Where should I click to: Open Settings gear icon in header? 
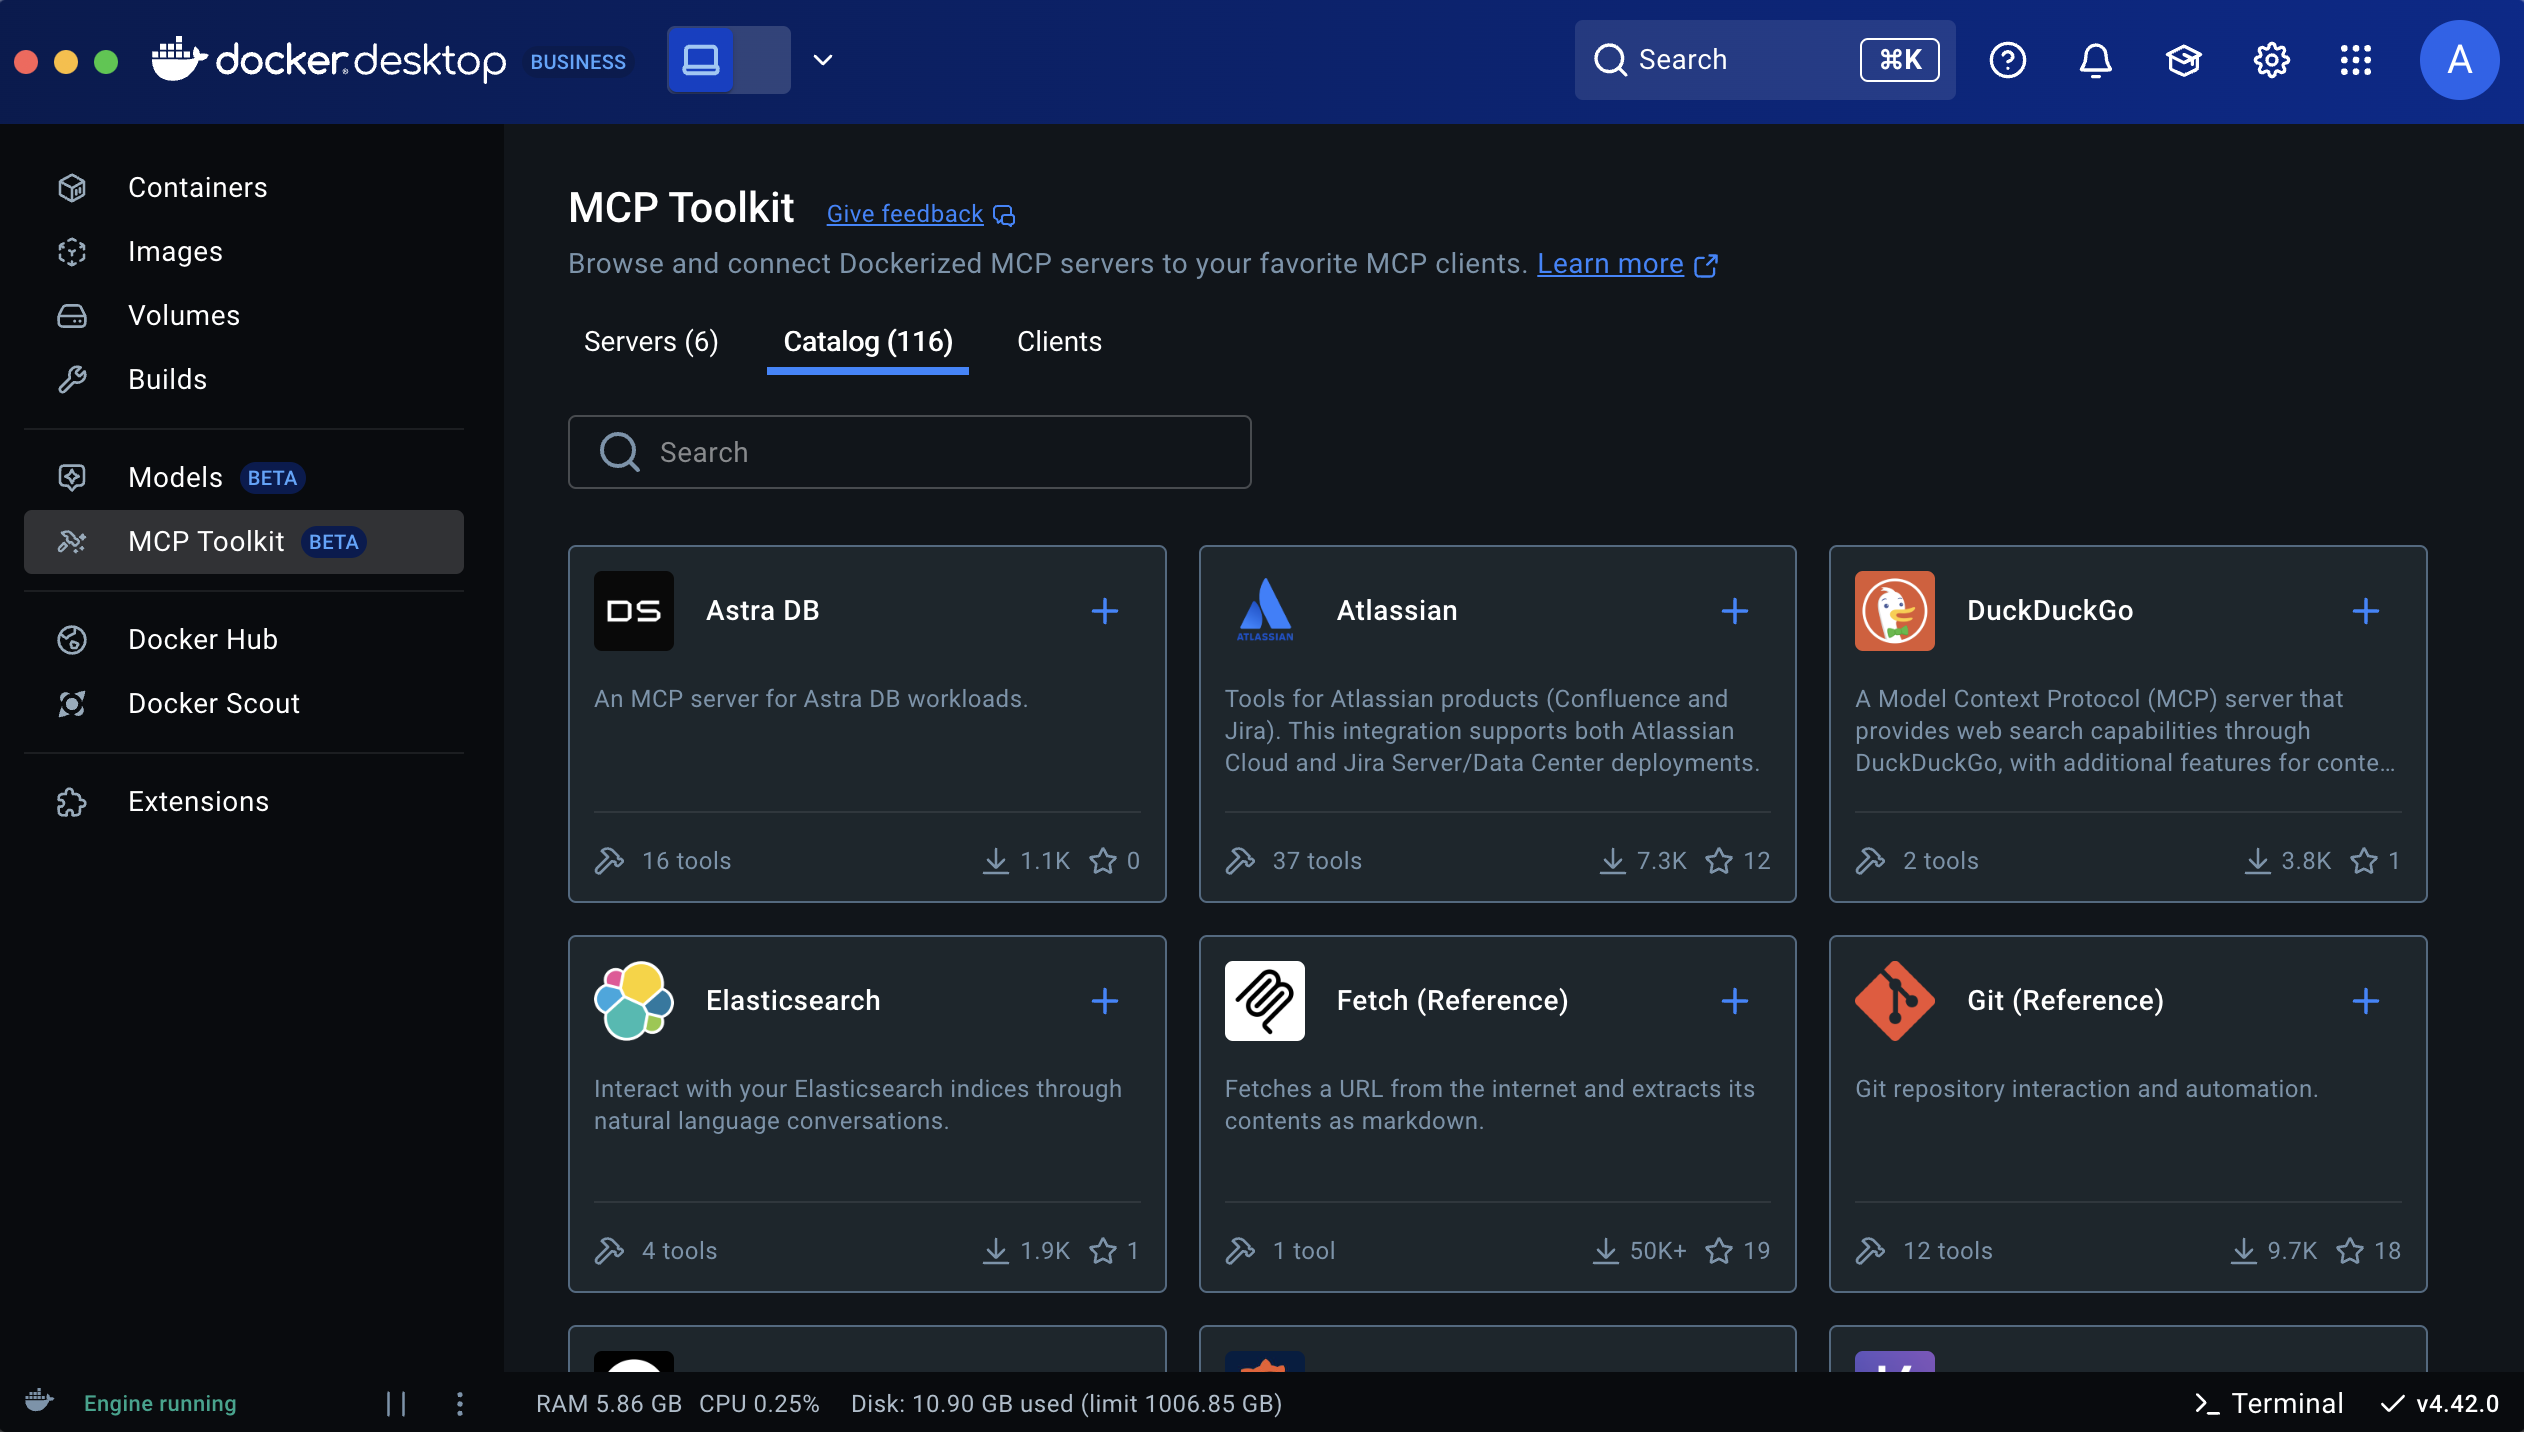pos(2271,60)
